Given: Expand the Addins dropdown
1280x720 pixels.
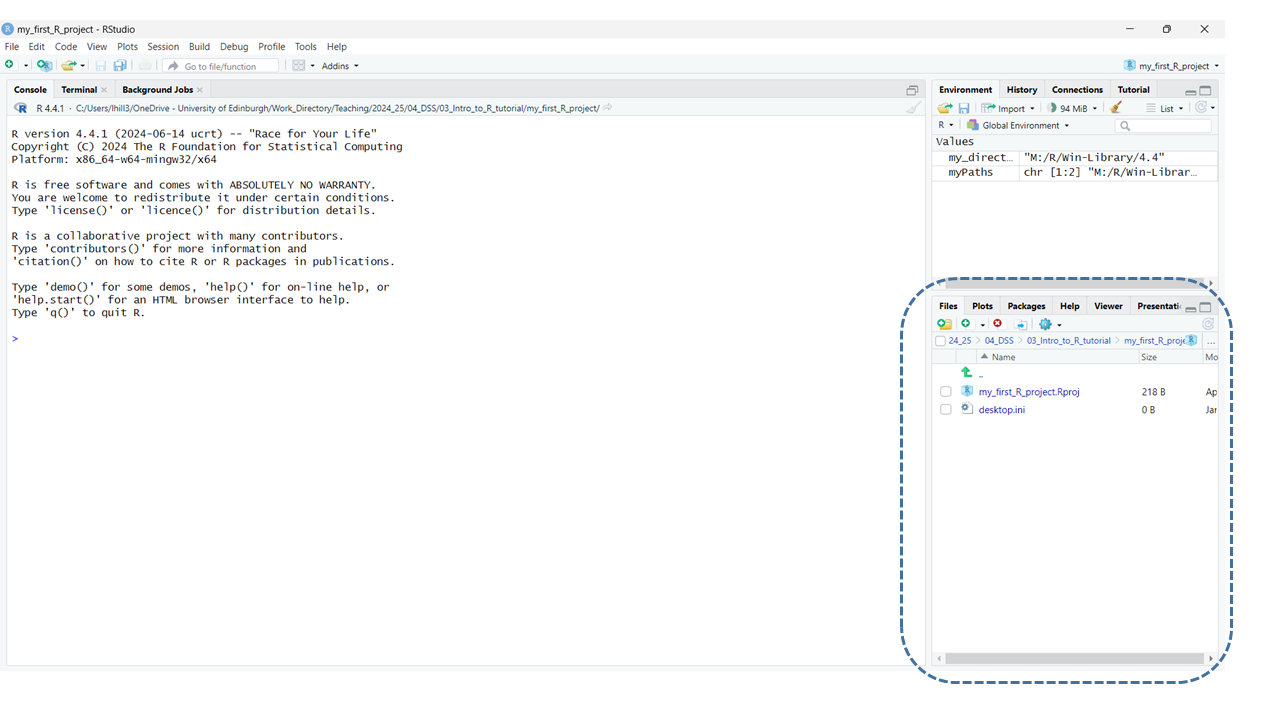Looking at the screenshot, I should (340, 66).
